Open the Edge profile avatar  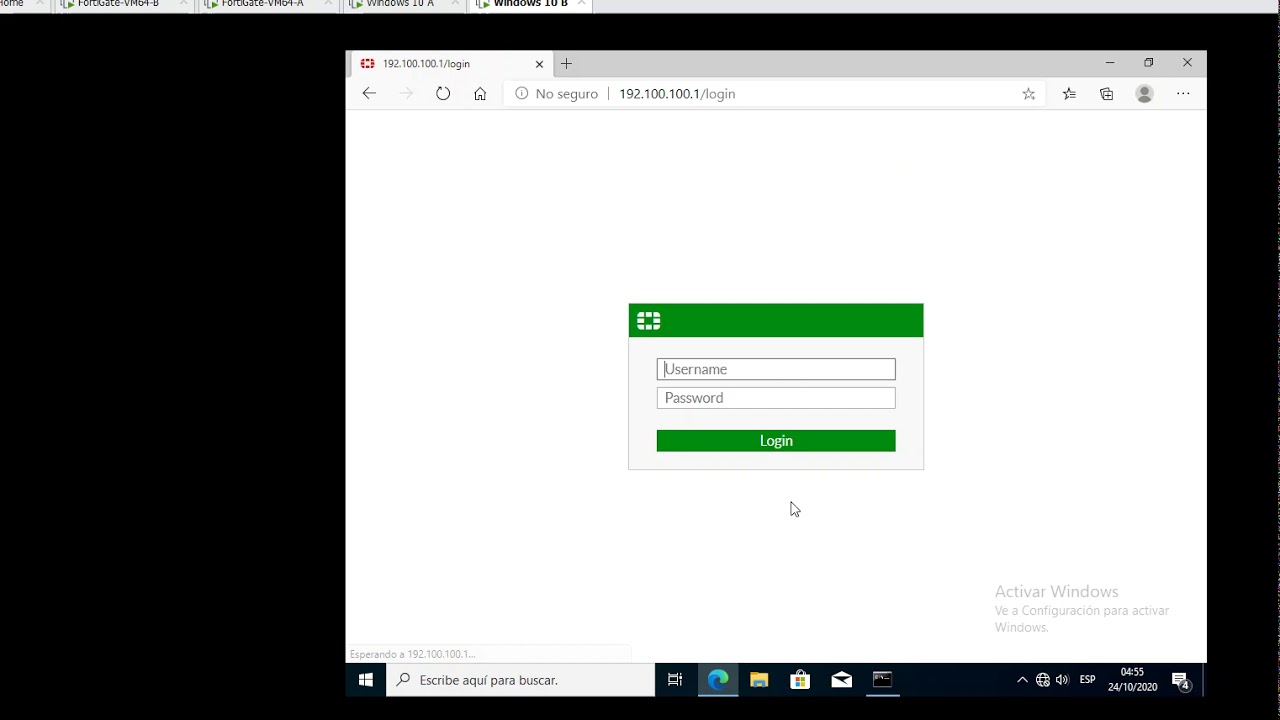click(x=1145, y=93)
